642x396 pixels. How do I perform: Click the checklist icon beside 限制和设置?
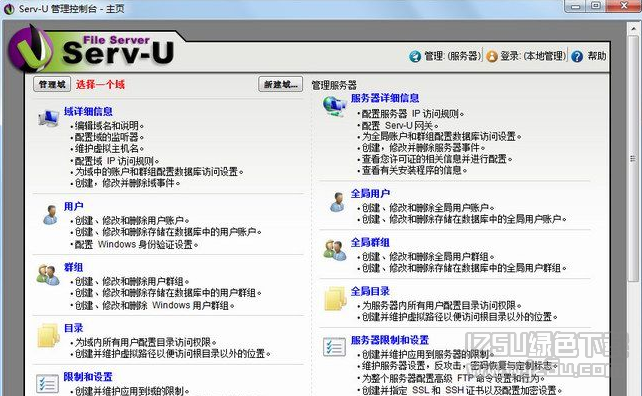tap(47, 384)
